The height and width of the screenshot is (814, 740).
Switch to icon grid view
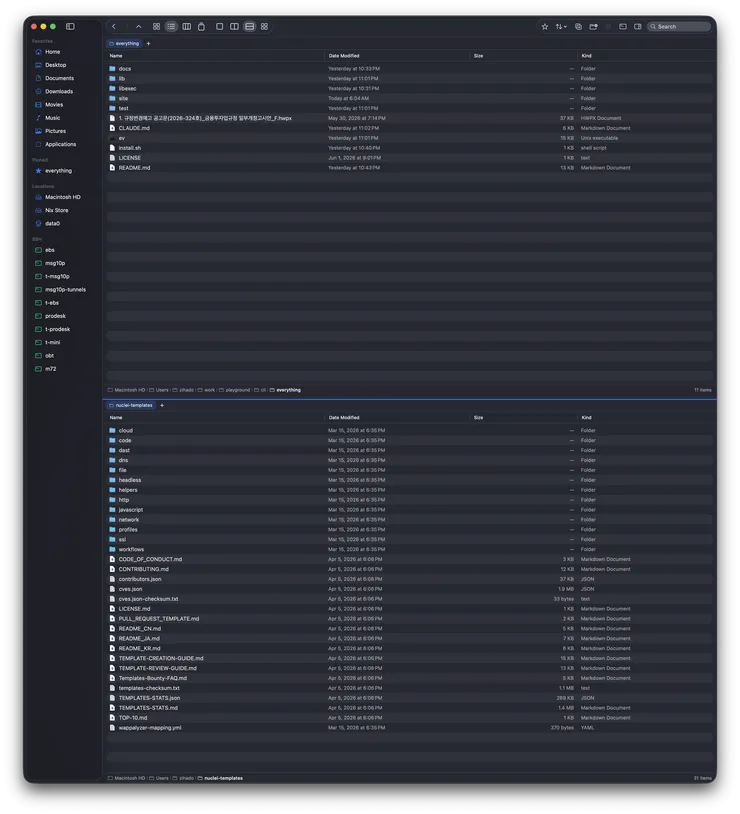(156, 26)
